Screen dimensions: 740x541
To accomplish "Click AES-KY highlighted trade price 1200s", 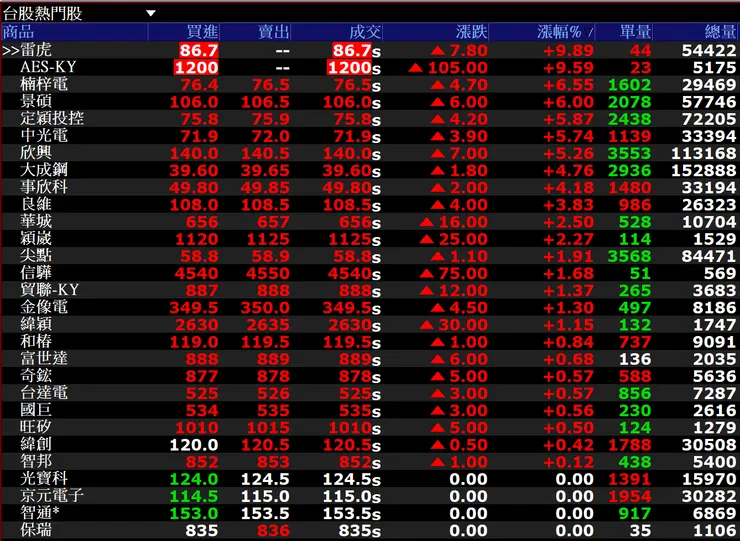I will (353, 68).
